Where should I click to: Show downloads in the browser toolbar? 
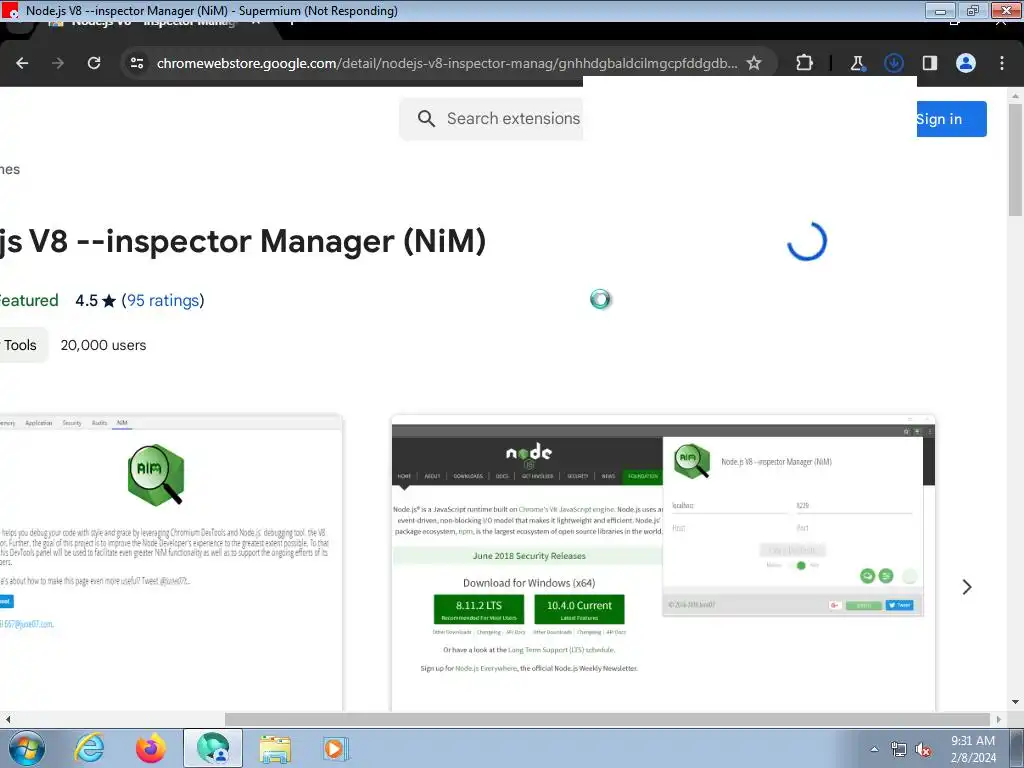pos(893,63)
